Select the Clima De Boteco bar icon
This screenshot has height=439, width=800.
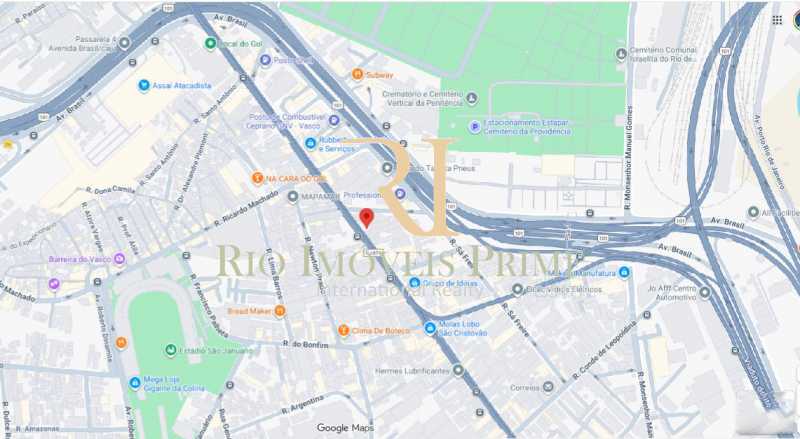coord(344,330)
